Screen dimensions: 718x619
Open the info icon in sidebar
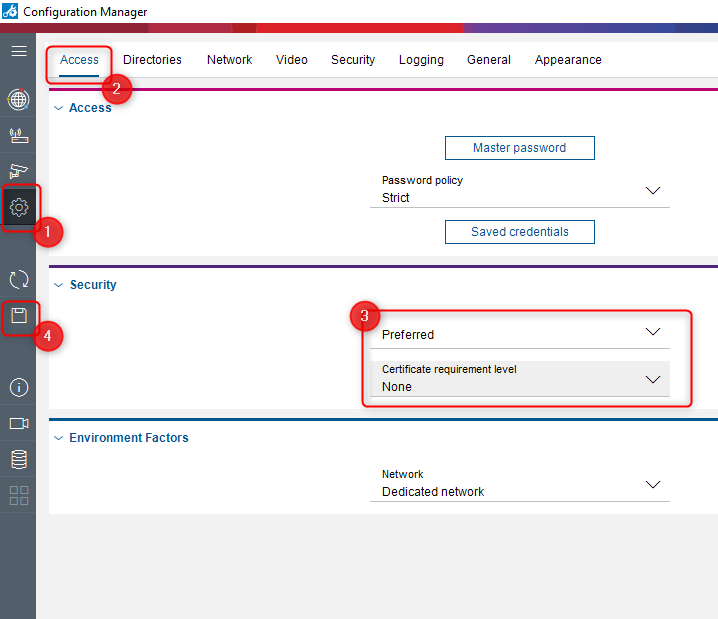pyautogui.click(x=18, y=387)
